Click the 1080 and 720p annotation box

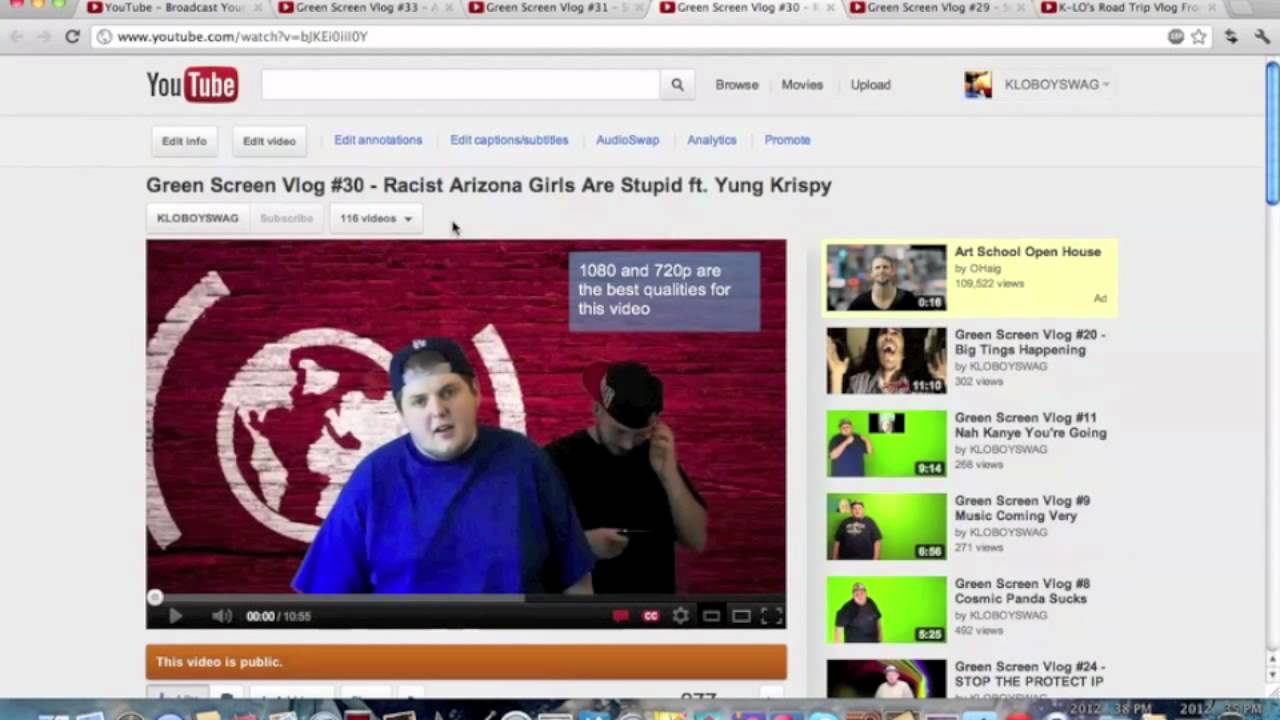pyautogui.click(x=664, y=291)
